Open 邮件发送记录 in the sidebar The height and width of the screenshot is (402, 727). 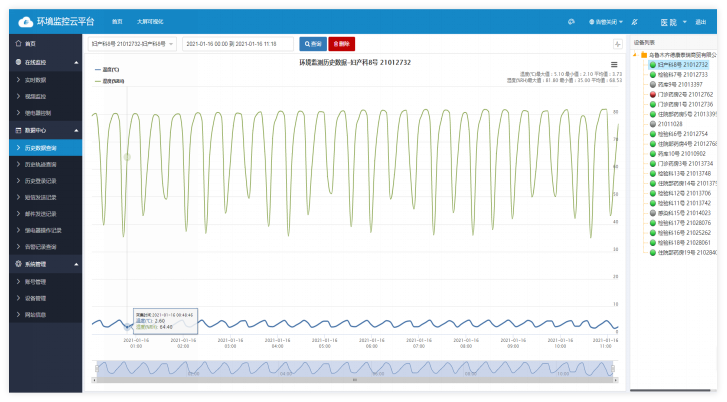click(x=45, y=214)
